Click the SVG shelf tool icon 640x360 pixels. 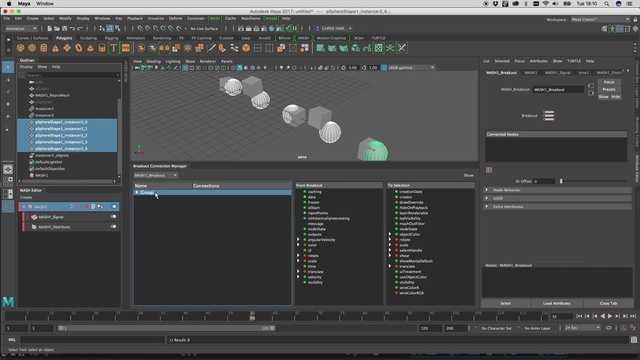pyautogui.click(x=125, y=48)
